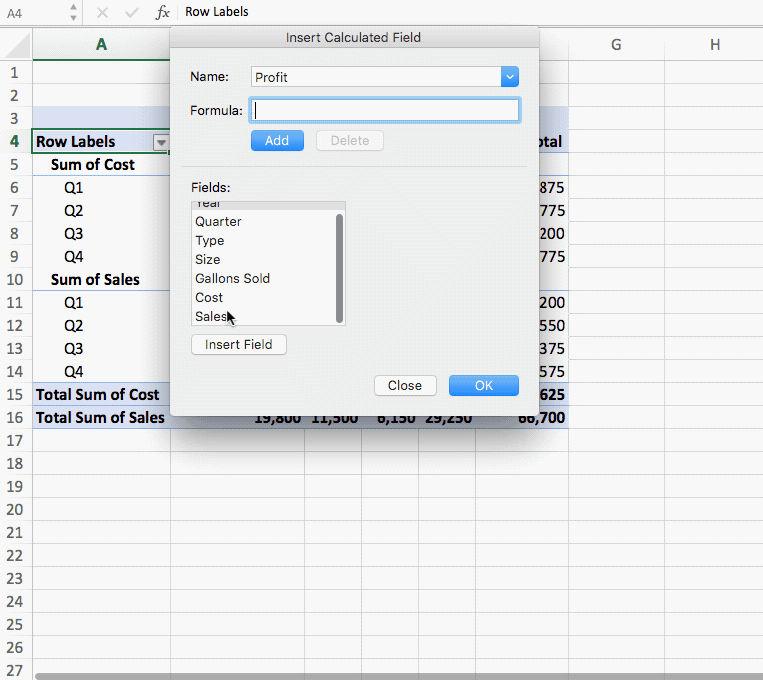Choose Gallons Sold from Fields list
Image resolution: width=763 pixels, height=680 pixels.
coord(232,279)
